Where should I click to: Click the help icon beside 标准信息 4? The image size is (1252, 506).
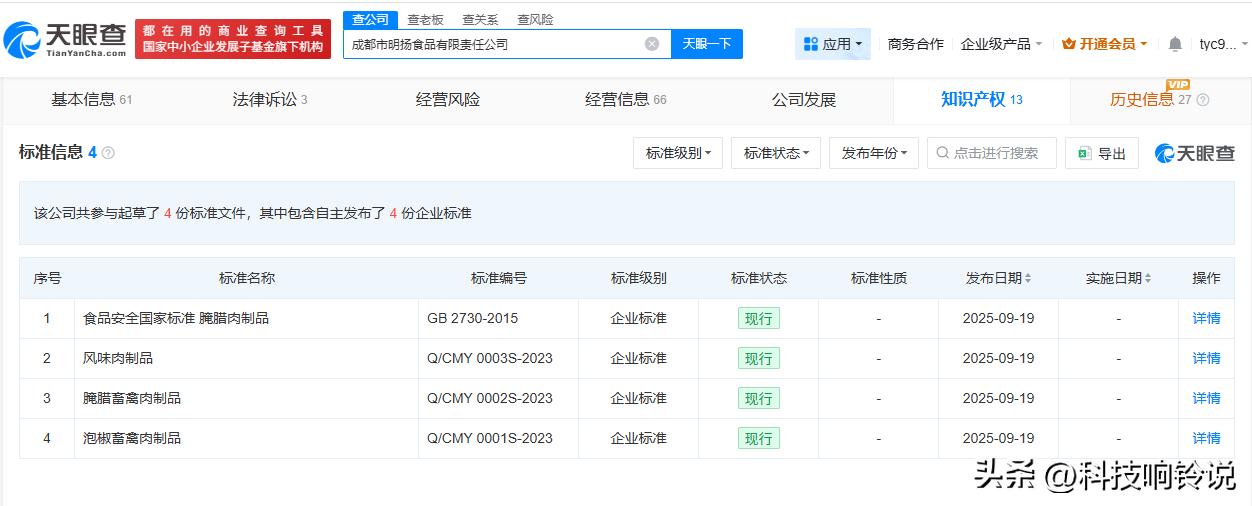(x=108, y=153)
